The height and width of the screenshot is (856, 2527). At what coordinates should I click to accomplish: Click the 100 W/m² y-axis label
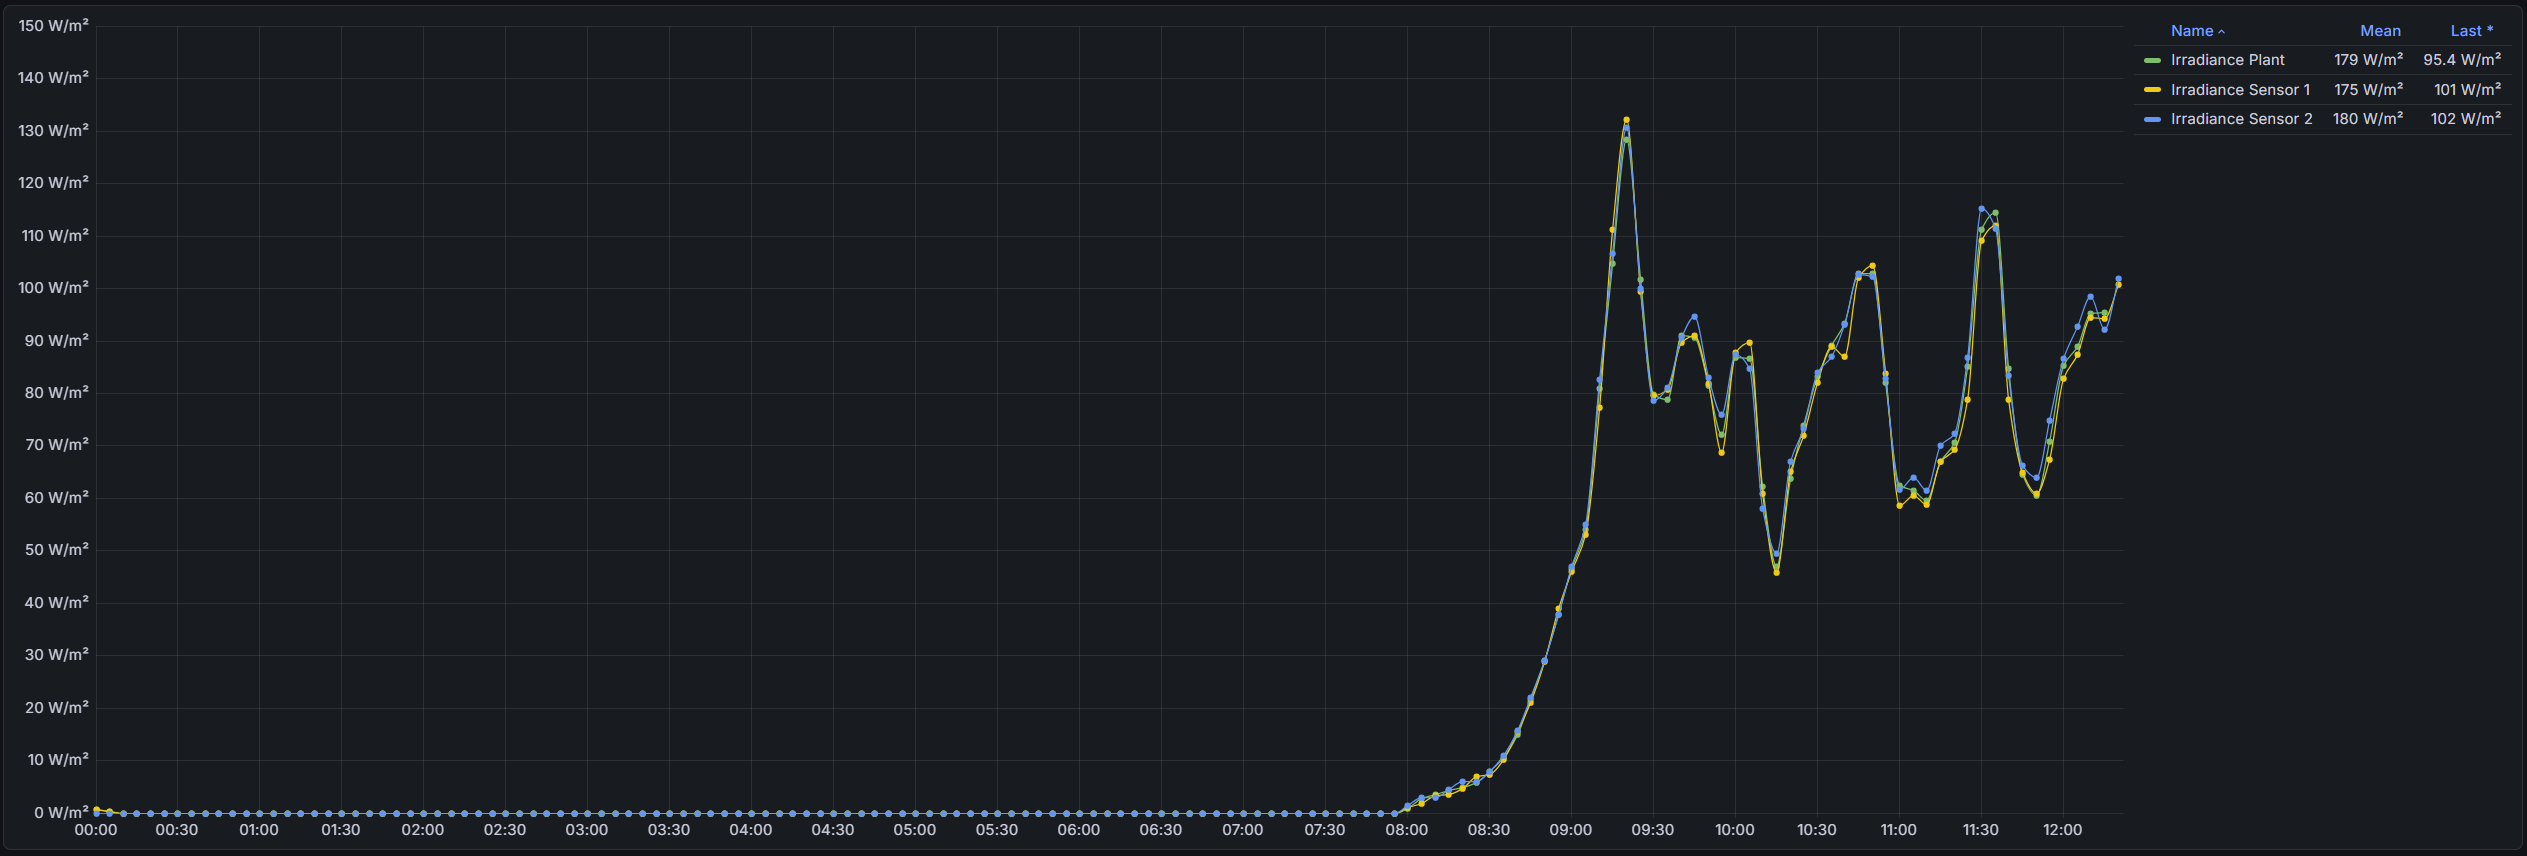pos(54,288)
